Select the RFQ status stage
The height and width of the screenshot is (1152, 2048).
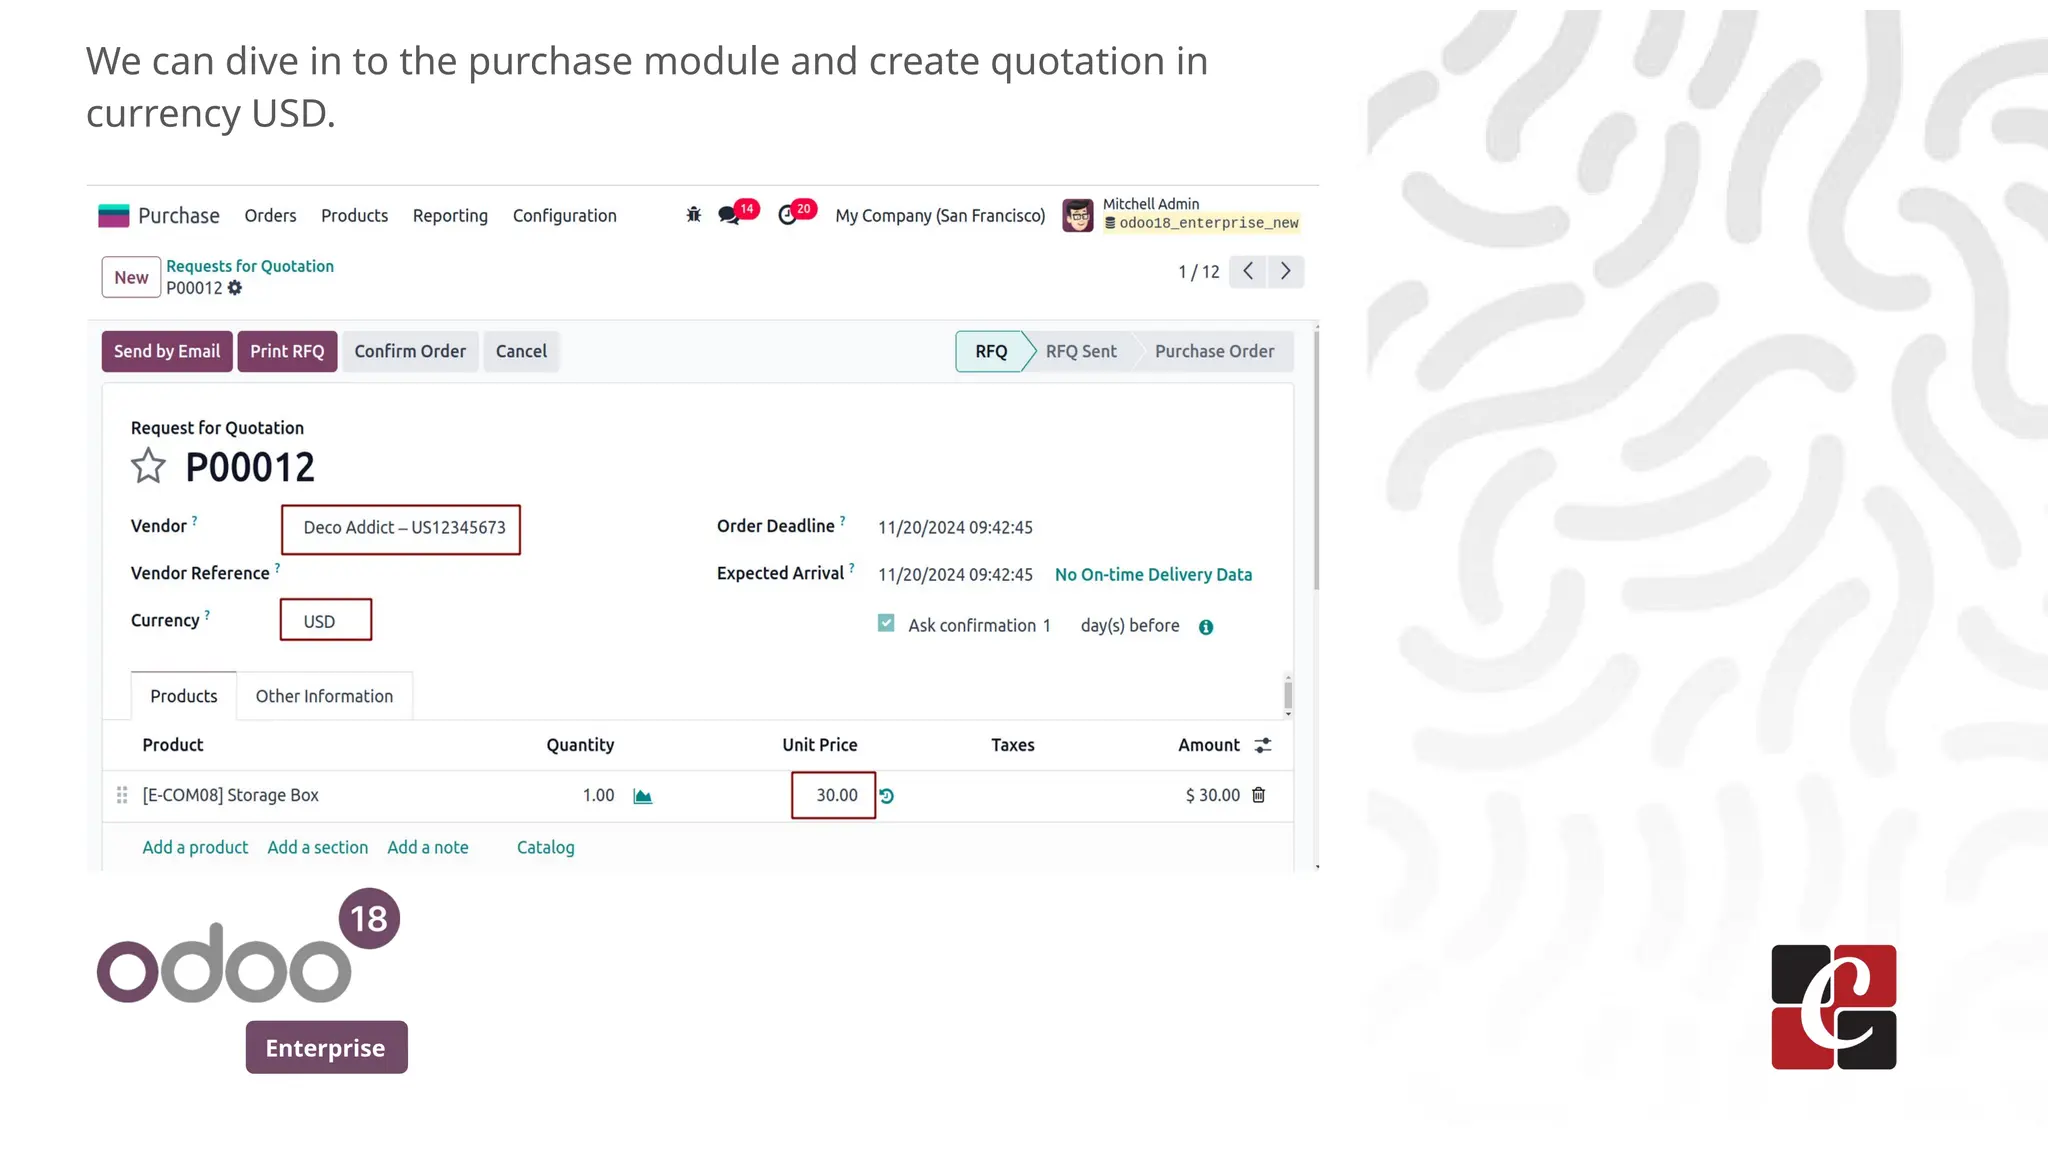click(x=991, y=352)
